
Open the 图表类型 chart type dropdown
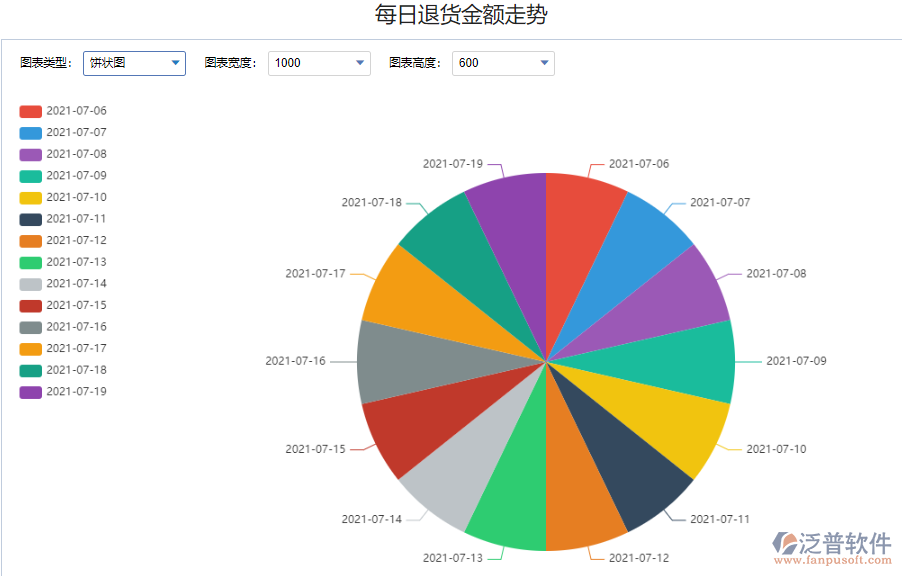pos(134,62)
